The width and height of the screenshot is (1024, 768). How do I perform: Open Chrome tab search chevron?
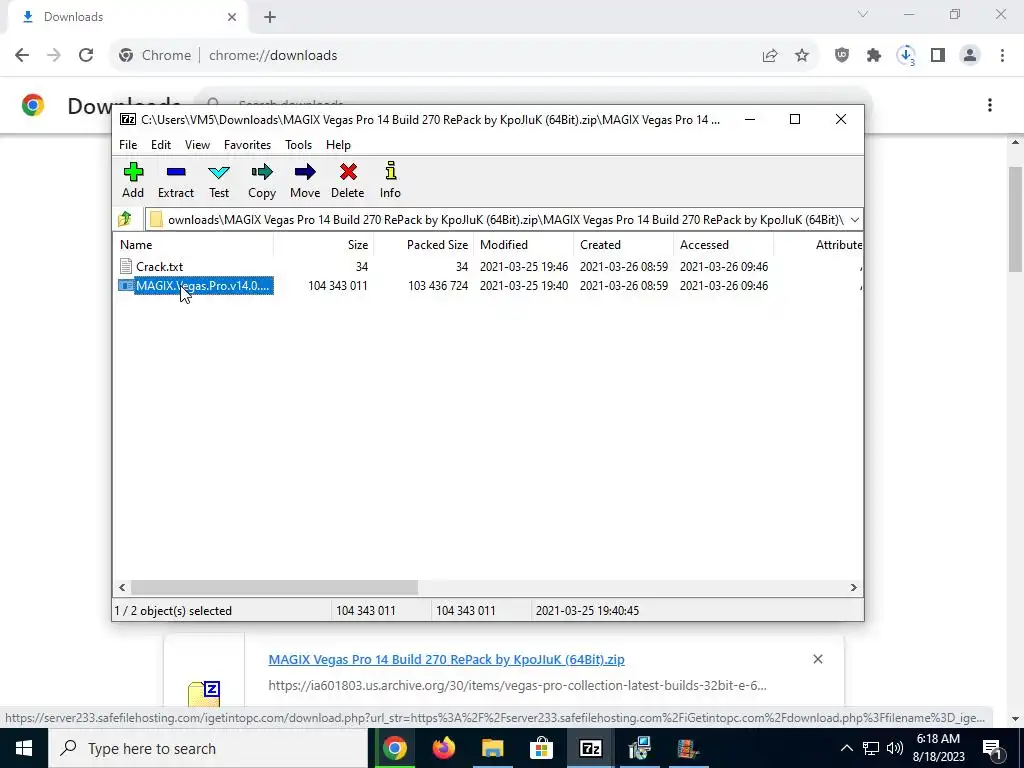(x=863, y=14)
